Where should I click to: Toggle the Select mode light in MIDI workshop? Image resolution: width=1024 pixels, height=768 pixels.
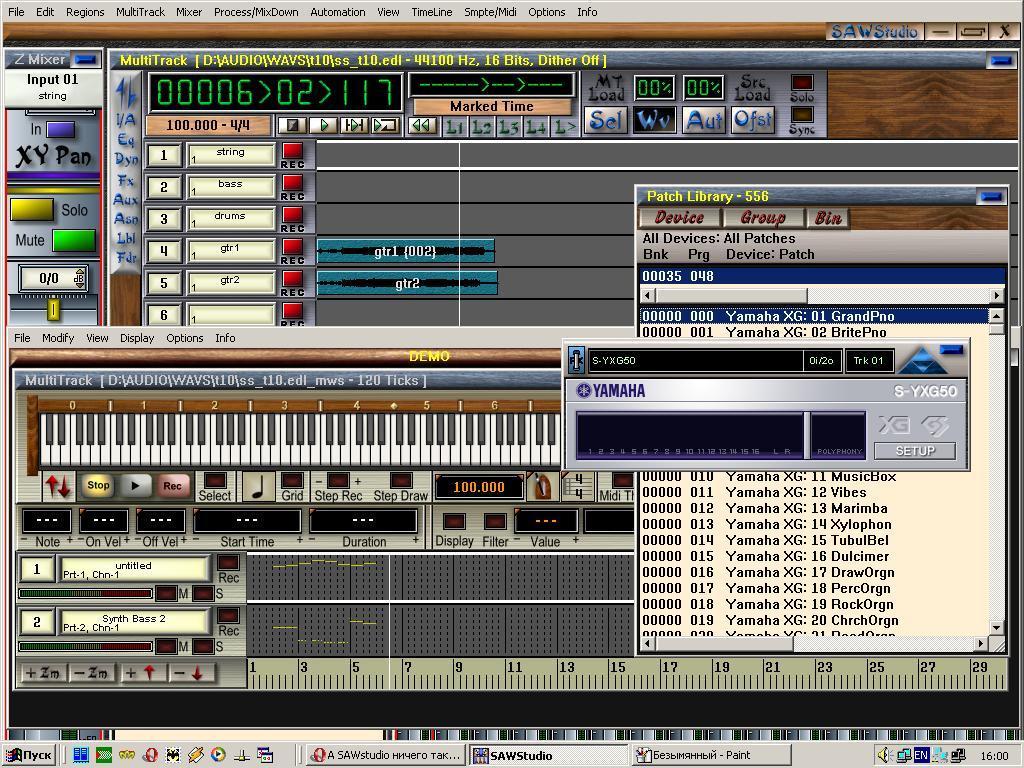tap(215, 480)
